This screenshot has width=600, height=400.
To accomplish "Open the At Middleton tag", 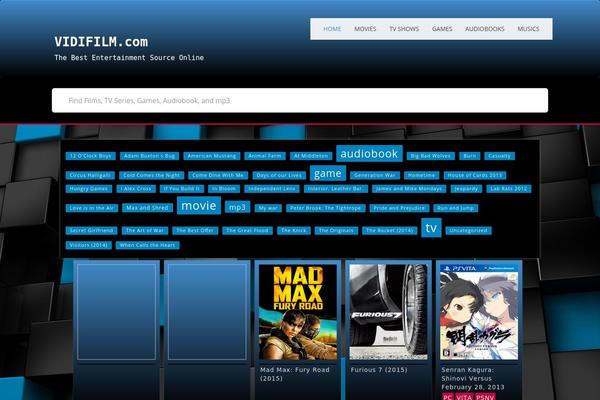I will click(x=311, y=156).
